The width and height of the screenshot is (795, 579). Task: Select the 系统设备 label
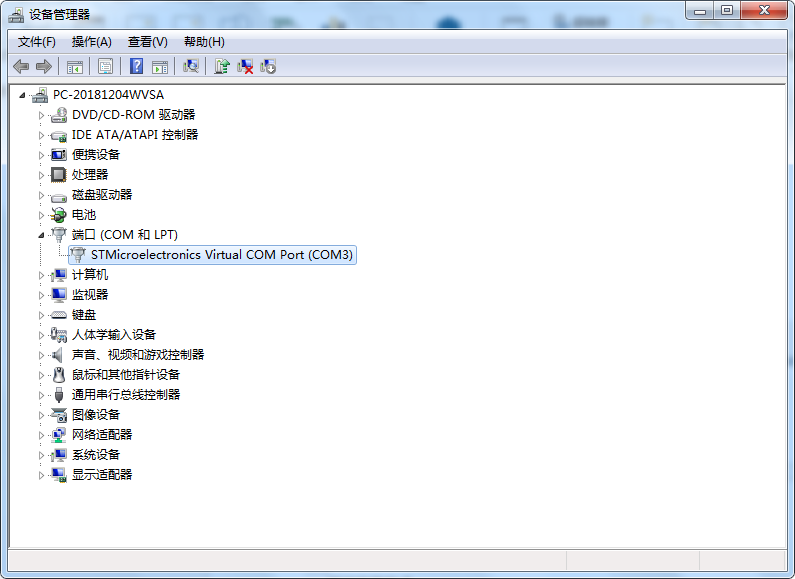click(96, 455)
